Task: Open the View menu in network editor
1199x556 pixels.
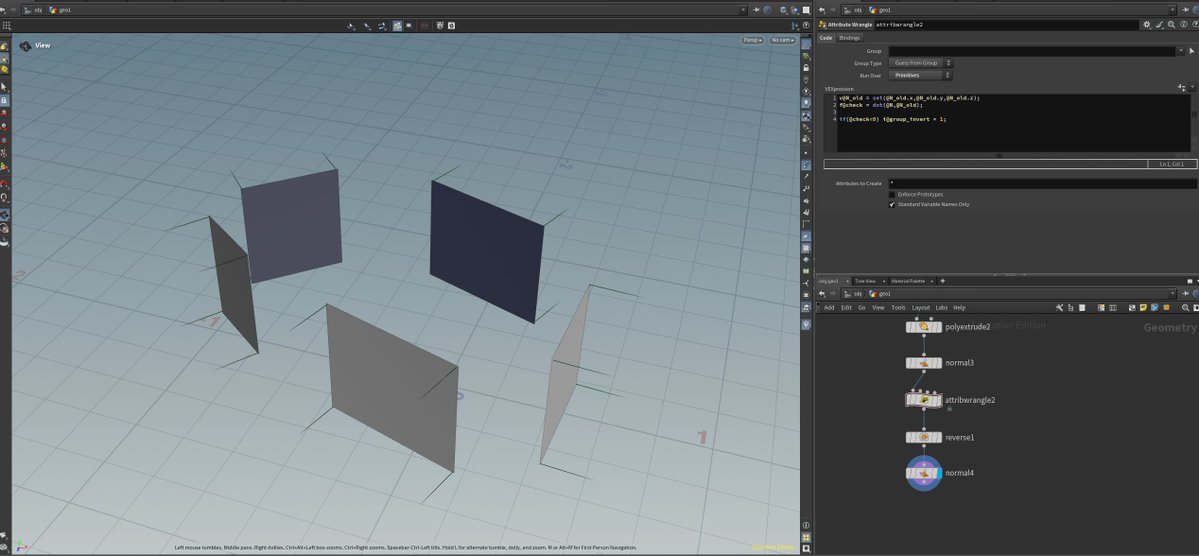Action: pyautogui.click(x=879, y=307)
